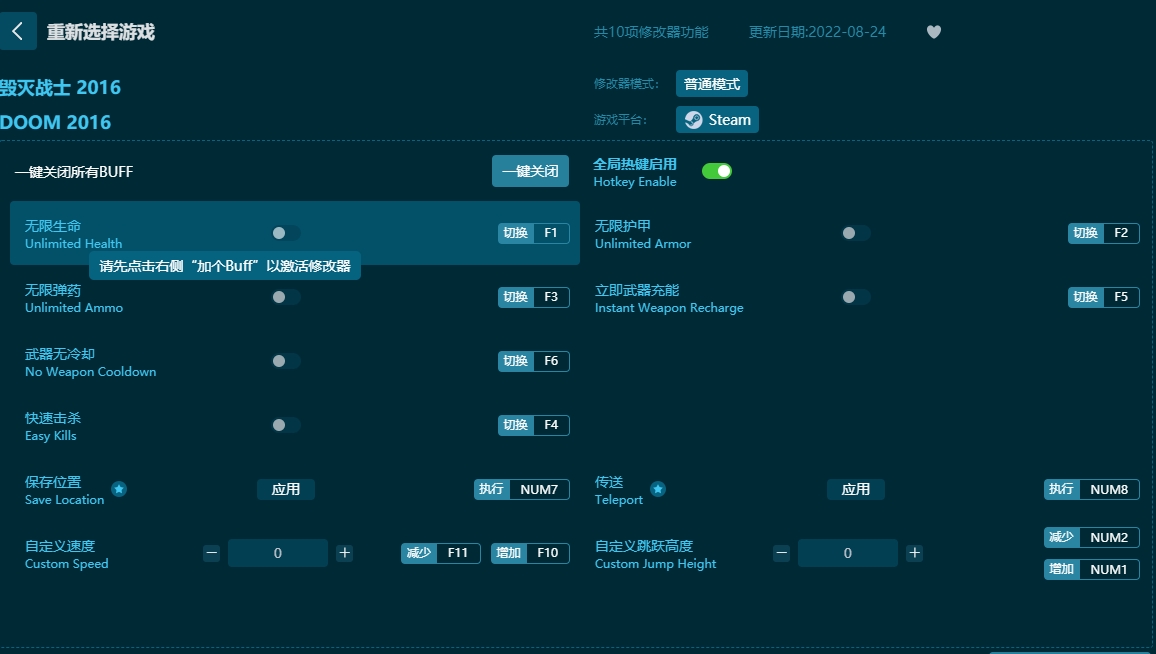Click 重新选择游戏 title text
Viewport: 1156px width, 654px height.
click(x=101, y=32)
